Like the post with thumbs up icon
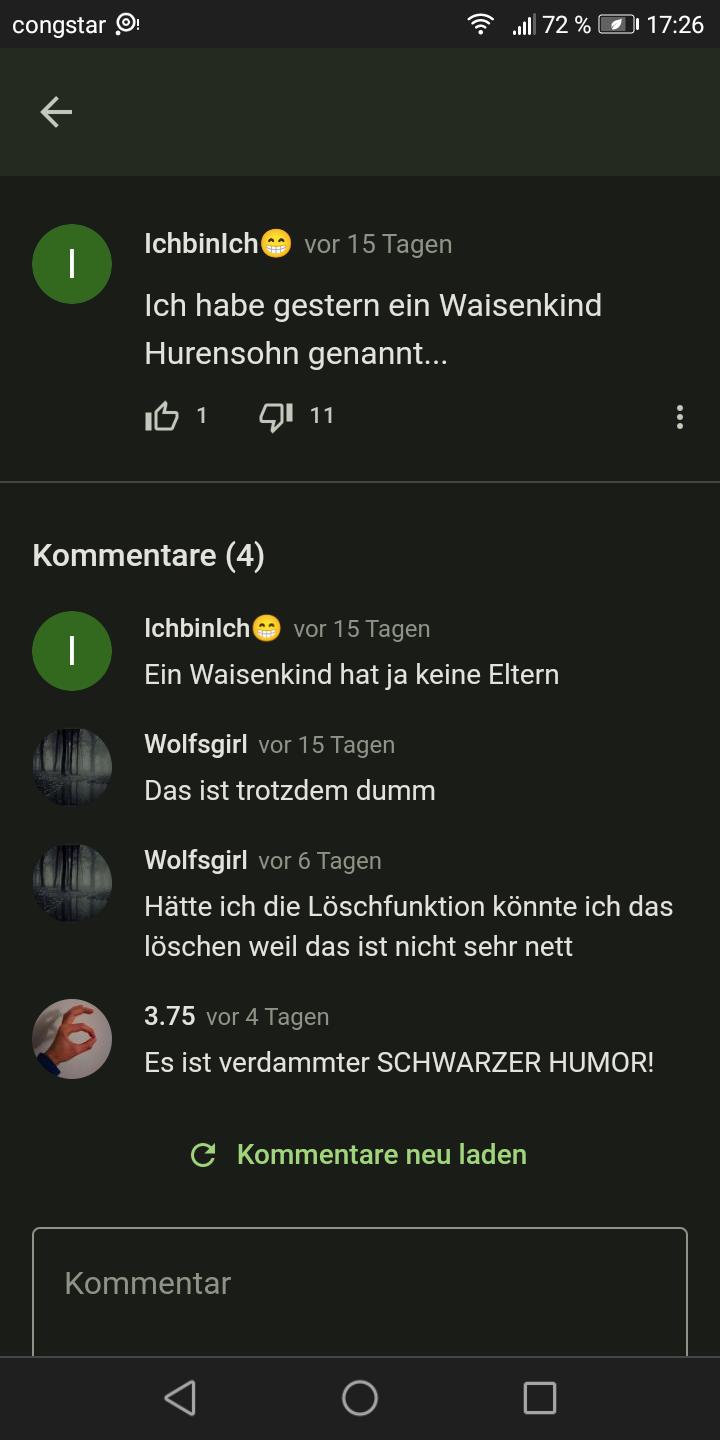 [x=162, y=416]
